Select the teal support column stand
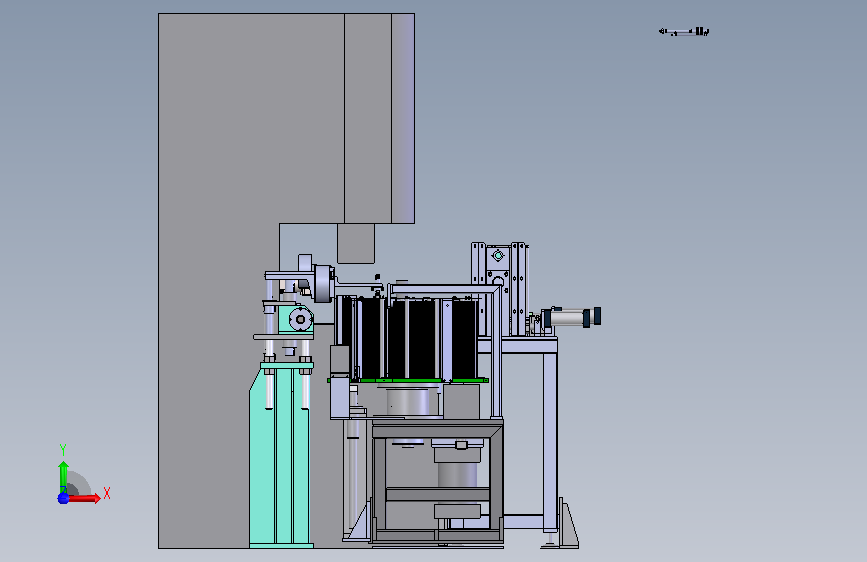The image size is (867, 562). [x=280, y=455]
